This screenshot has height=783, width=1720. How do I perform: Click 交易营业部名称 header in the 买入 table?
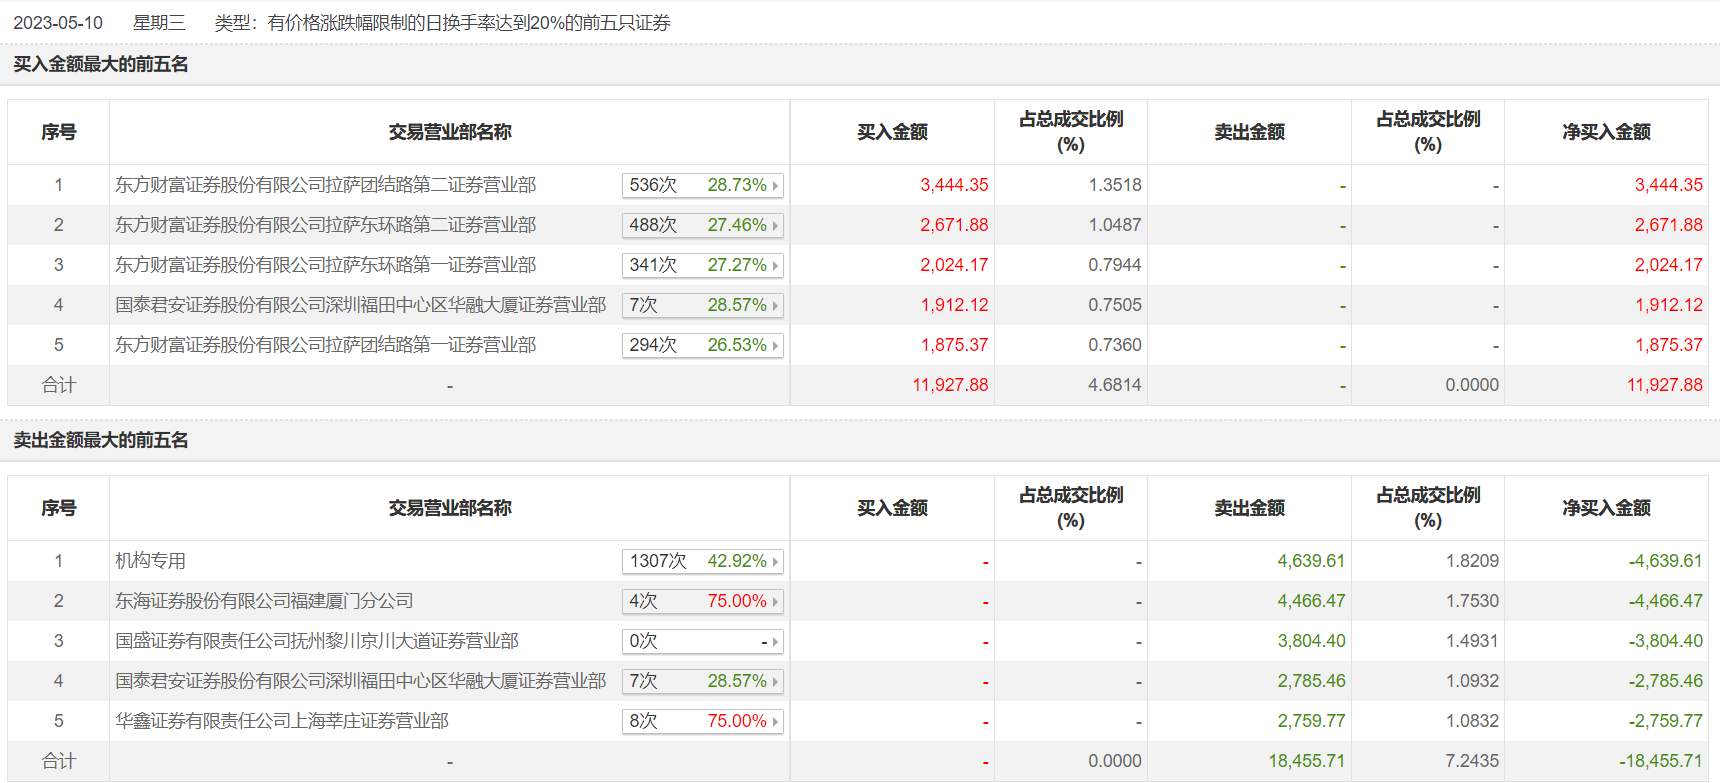450,132
